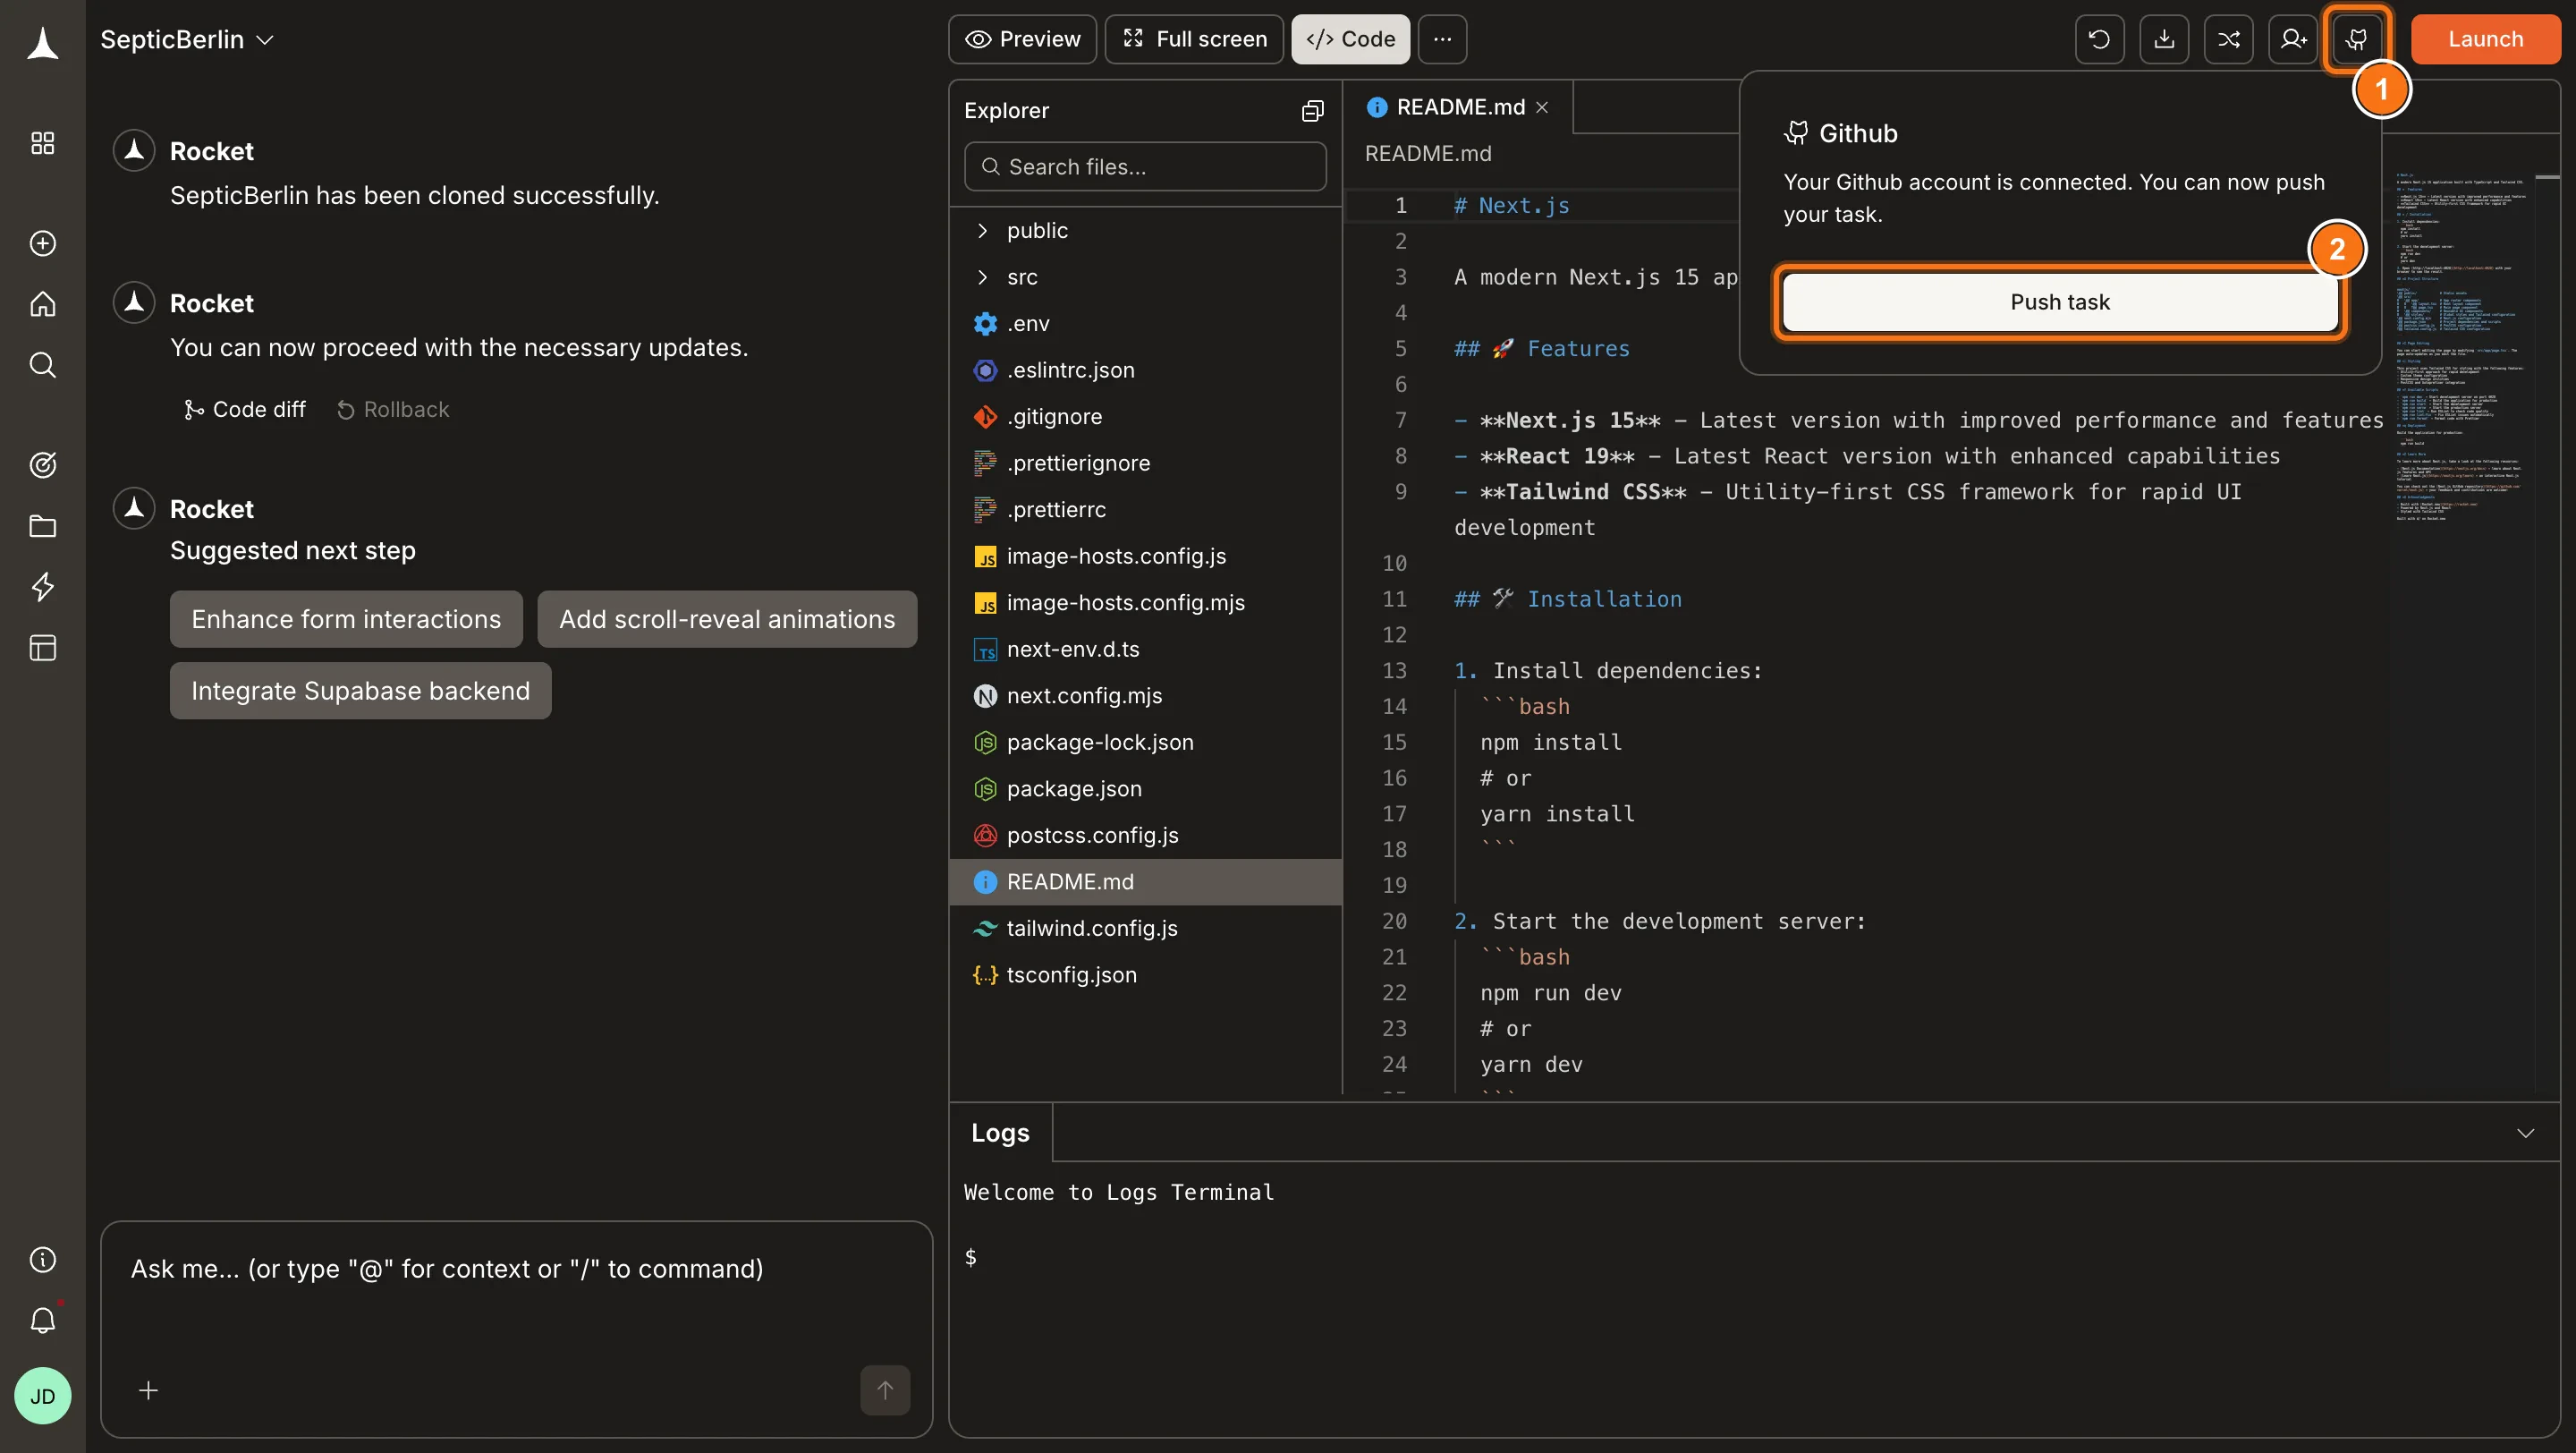Collapse the Logs panel with its chevron
This screenshot has height=1453, width=2576.
point(2527,1132)
